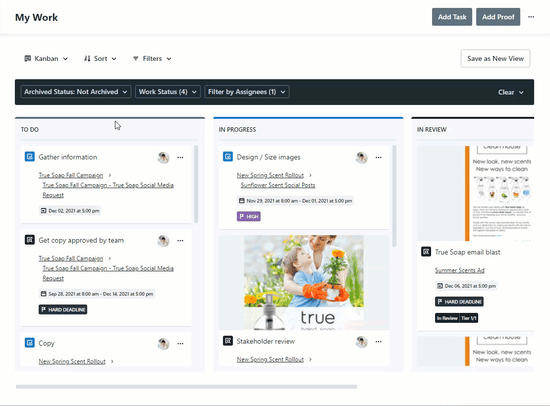This screenshot has width=550, height=406.
Task: Click Get copy approved by team title
Action: [81, 240]
